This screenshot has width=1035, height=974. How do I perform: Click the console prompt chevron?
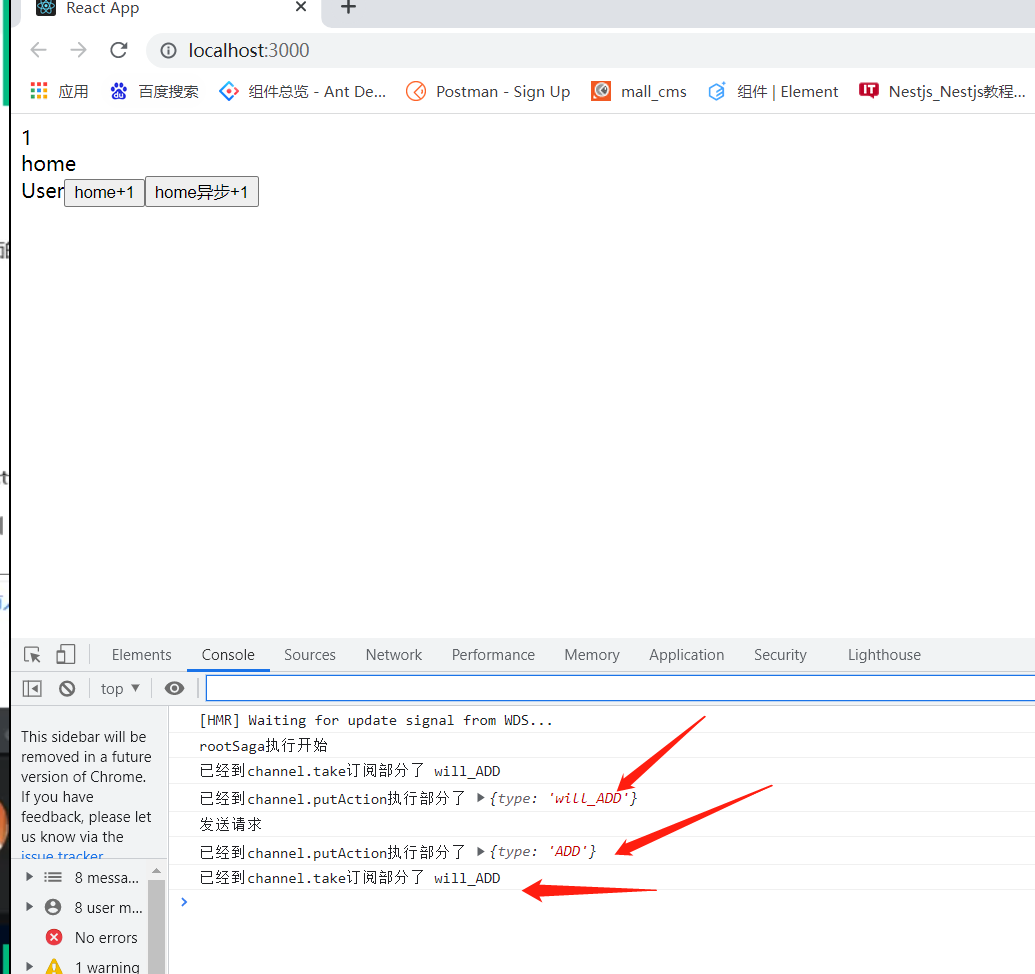point(184,902)
